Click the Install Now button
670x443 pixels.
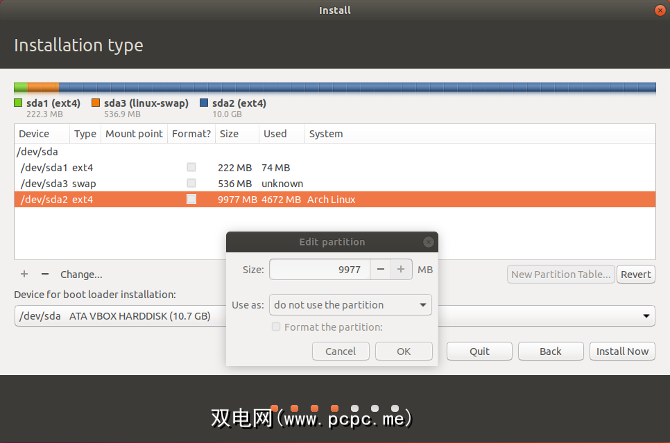tap(622, 351)
